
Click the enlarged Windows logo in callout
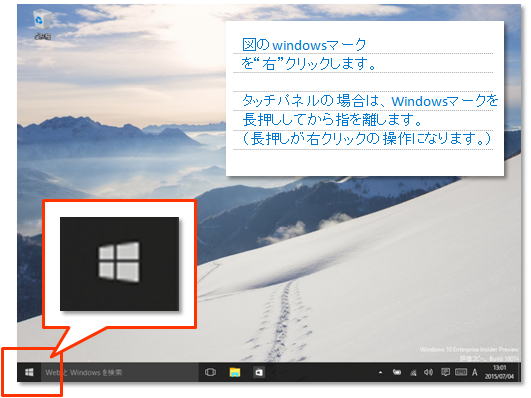pos(119,262)
